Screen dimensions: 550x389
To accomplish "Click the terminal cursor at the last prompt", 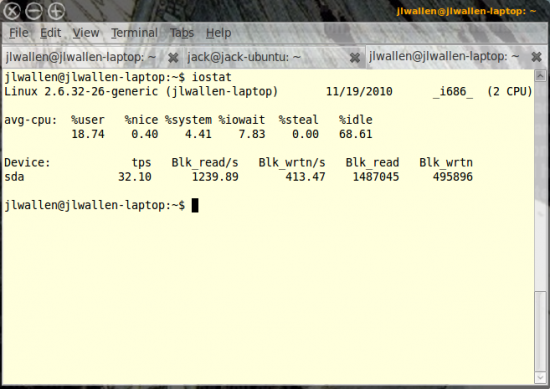I will [195, 205].
